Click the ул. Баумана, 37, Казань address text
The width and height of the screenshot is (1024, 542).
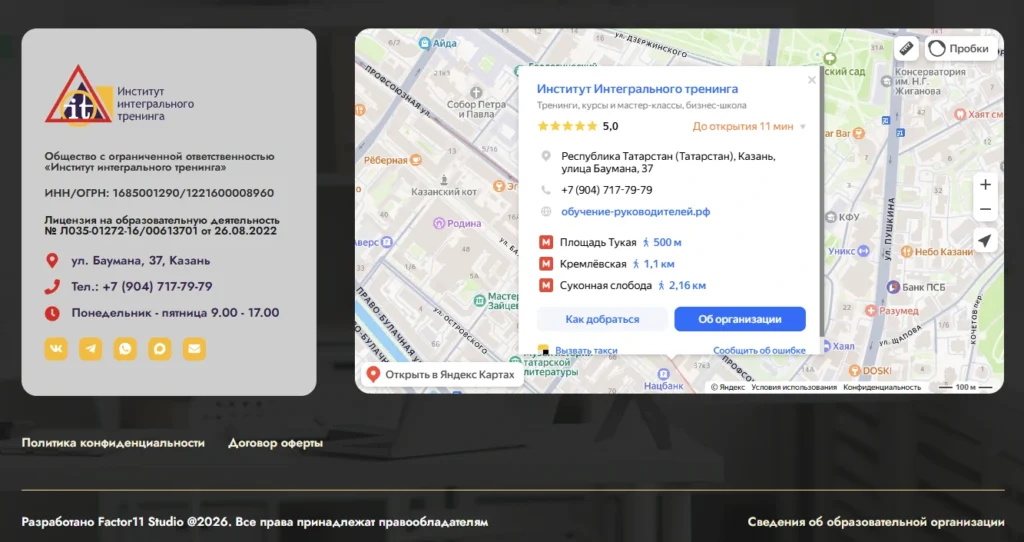140,261
